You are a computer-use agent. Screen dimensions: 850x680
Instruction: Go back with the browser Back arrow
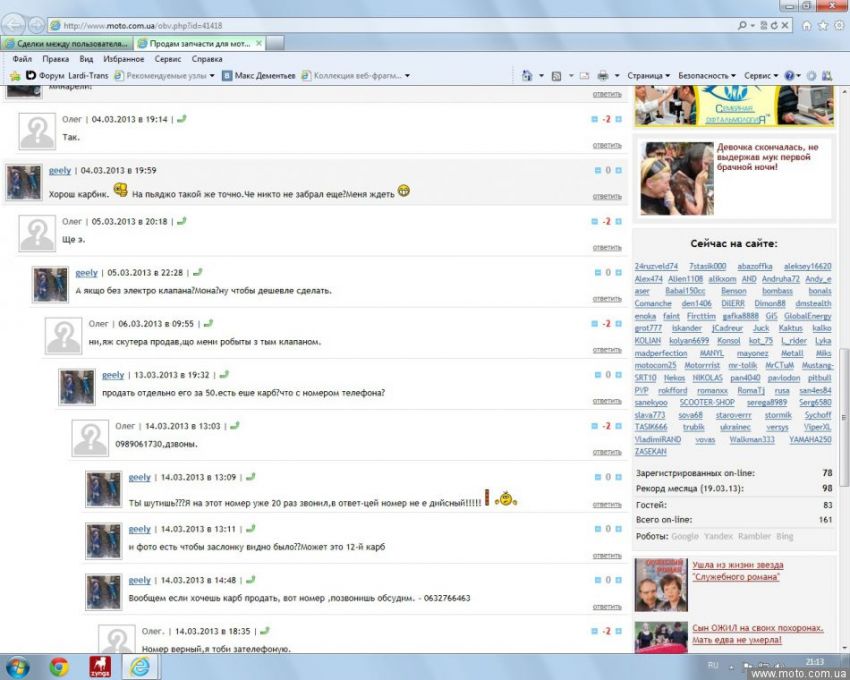pos(13,25)
